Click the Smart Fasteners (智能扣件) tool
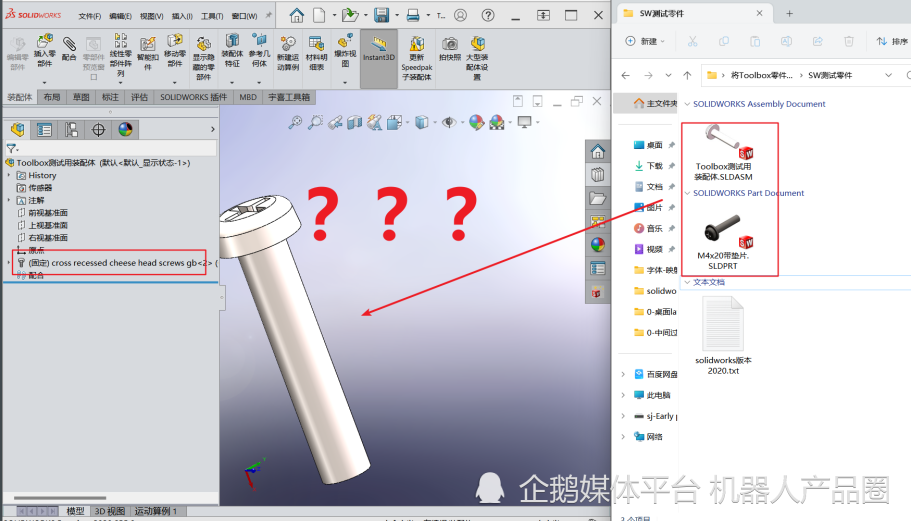The image size is (911, 521). [148, 53]
